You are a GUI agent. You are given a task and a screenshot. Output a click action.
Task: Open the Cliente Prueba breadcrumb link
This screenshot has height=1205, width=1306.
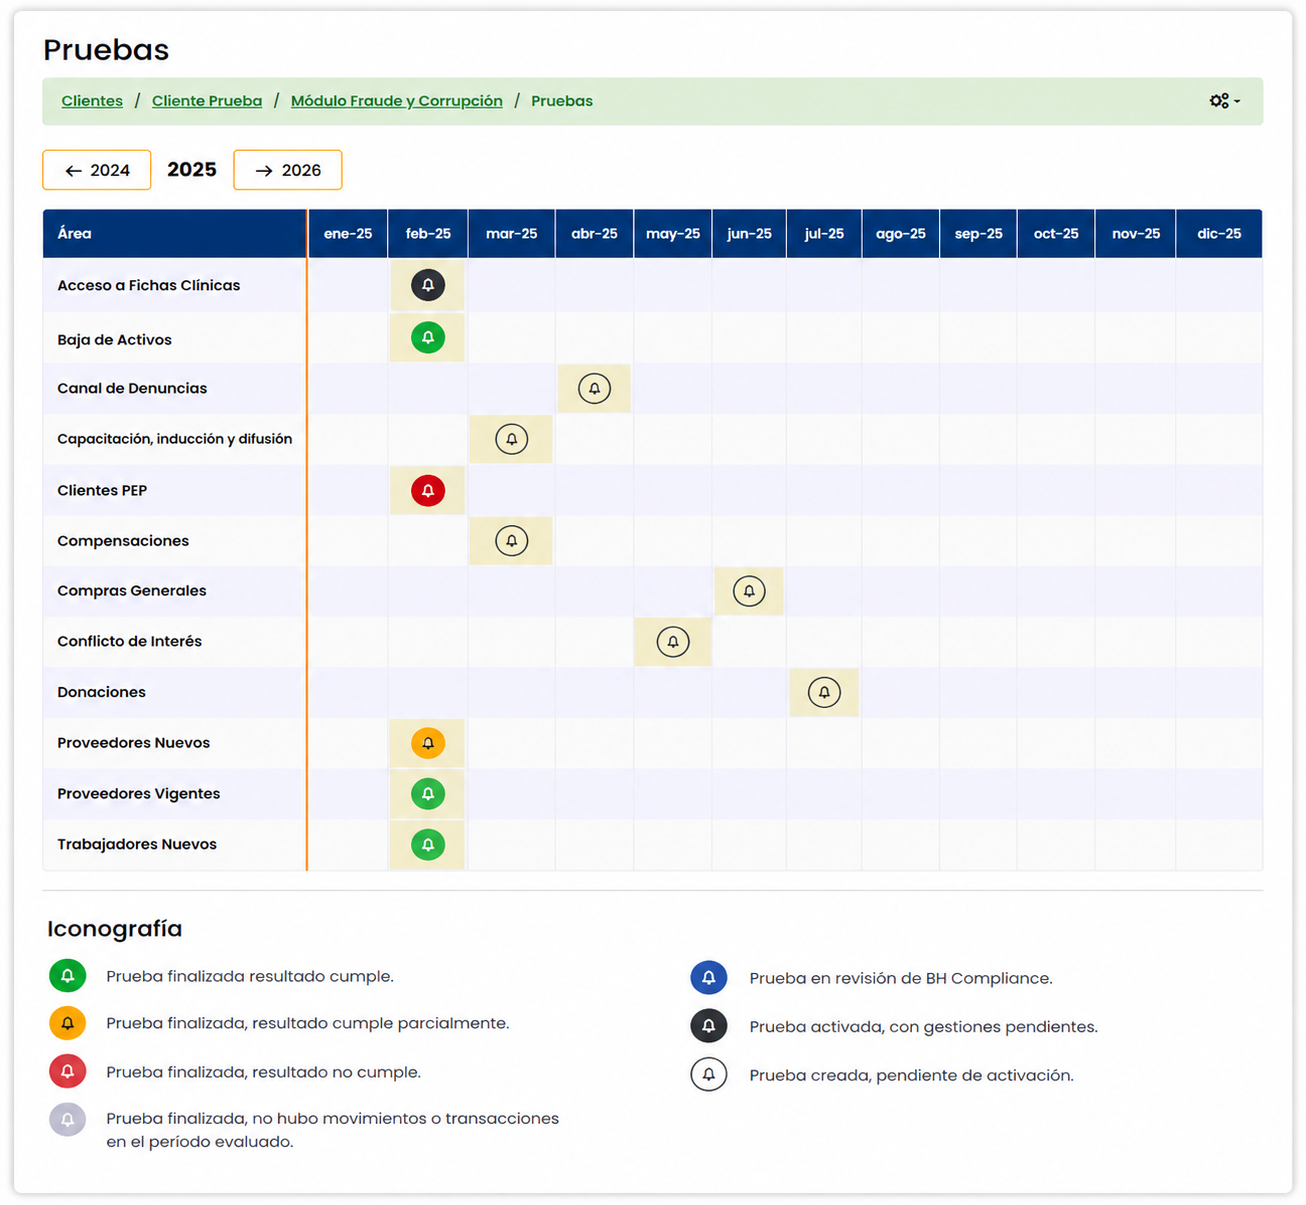(x=207, y=101)
